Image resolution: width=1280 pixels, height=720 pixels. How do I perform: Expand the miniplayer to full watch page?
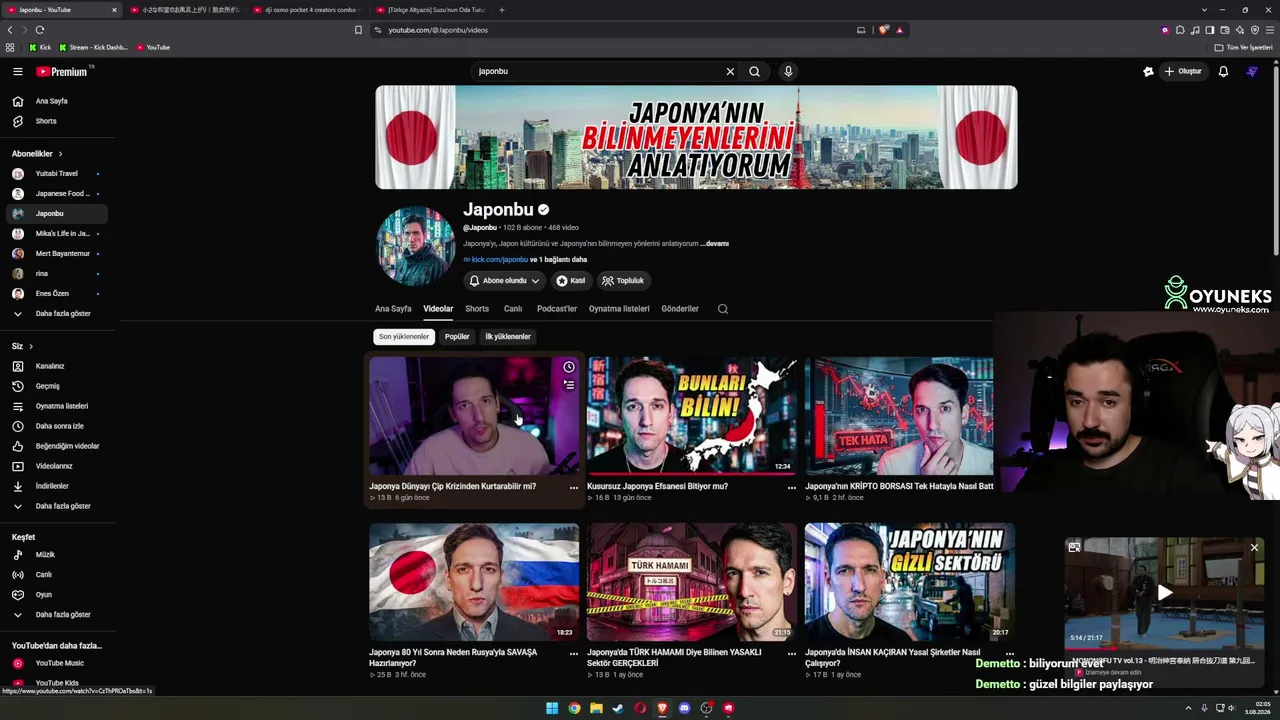coord(1074,547)
